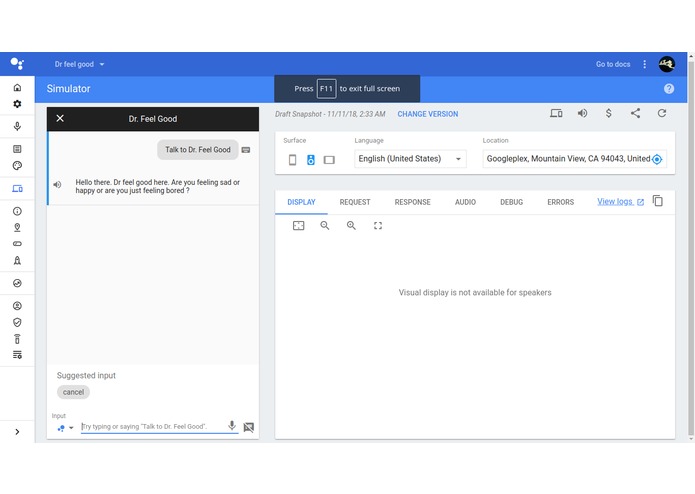Open the analytics icon in sidebar
Image resolution: width=695 pixels, height=494 pixels.
17,283
